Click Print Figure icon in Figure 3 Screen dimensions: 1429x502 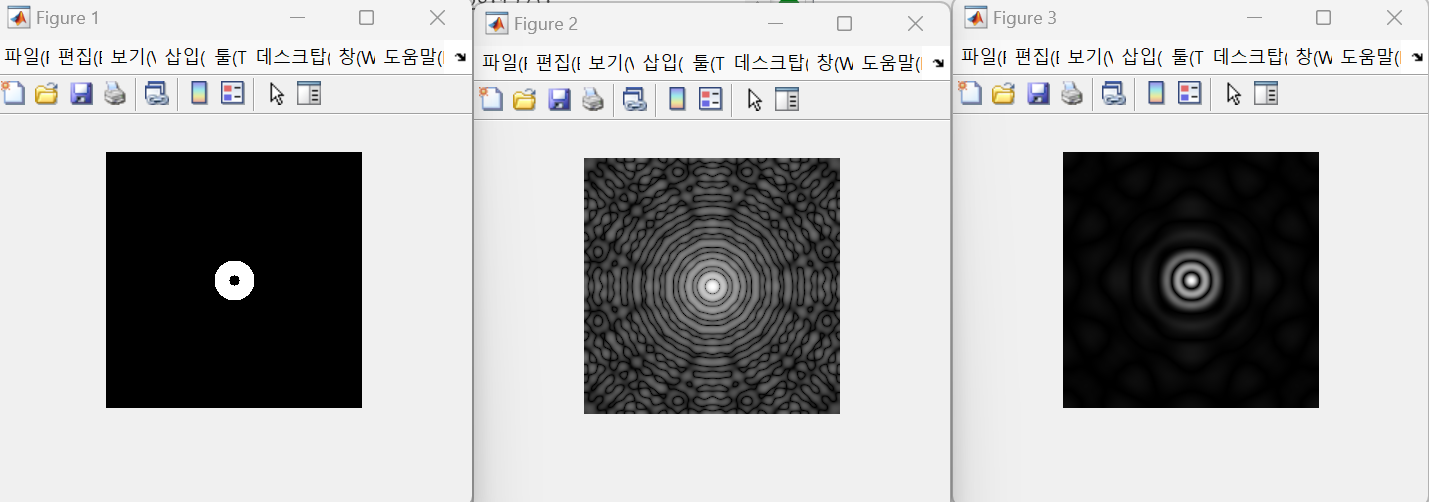(x=1072, y=93)
